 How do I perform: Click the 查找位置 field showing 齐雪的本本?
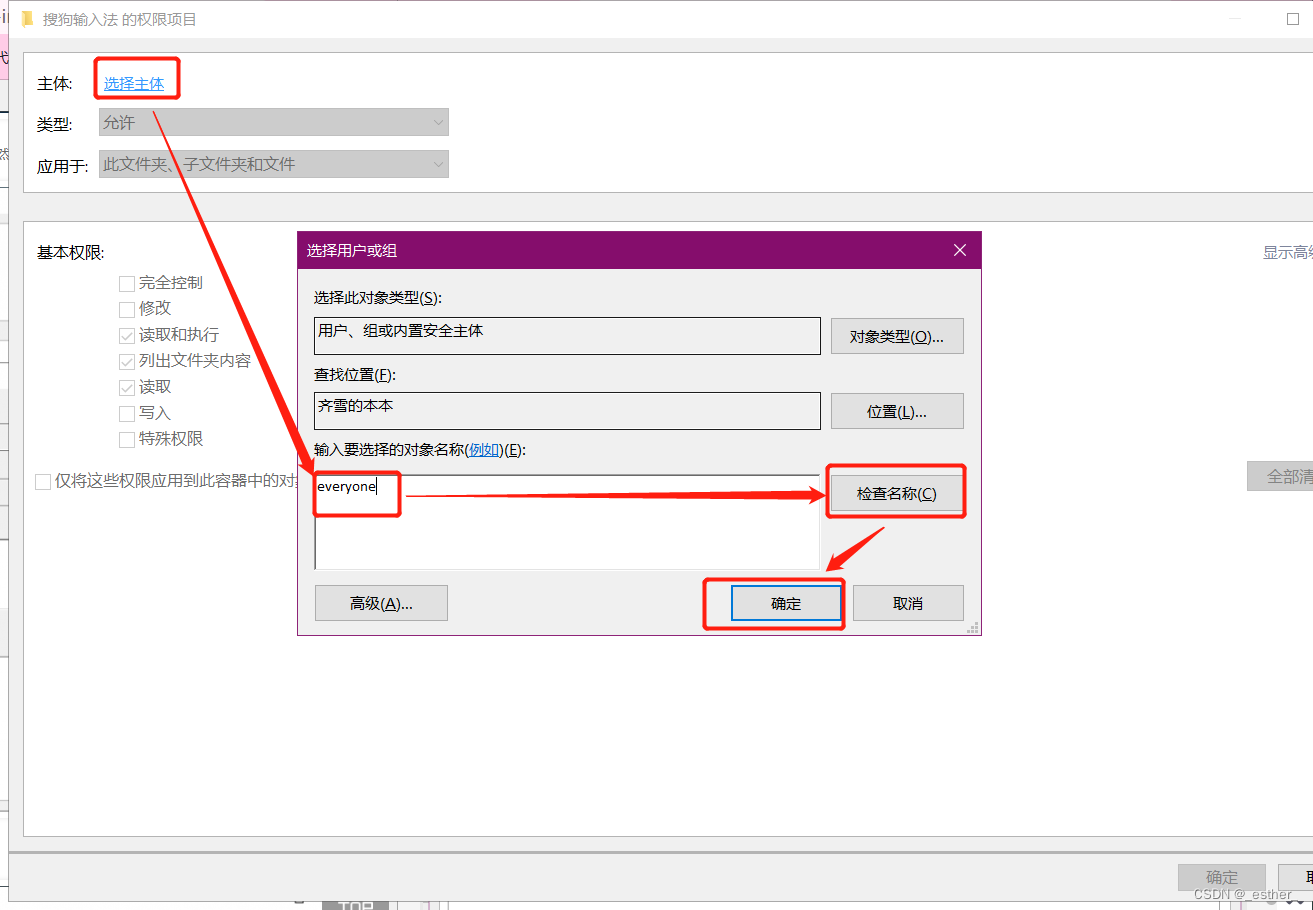click(567, 410)
